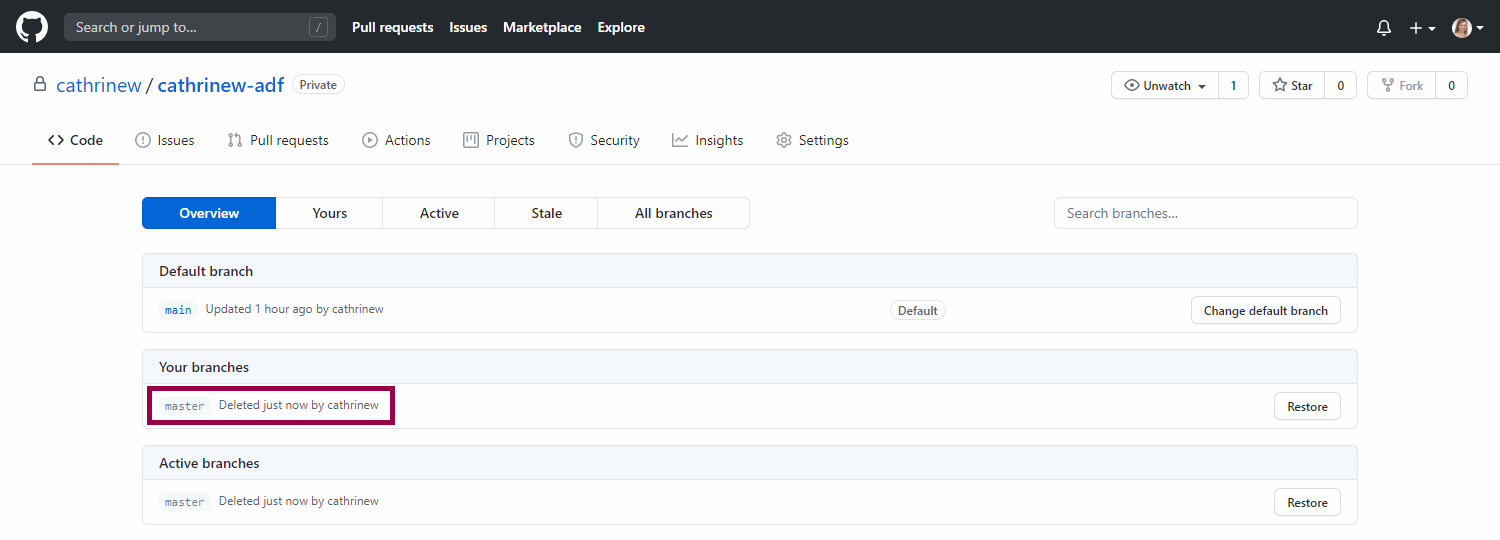Click Change default branch button
The width and height of the screenshot is (1500, 540).
[x=1265, y=310]
